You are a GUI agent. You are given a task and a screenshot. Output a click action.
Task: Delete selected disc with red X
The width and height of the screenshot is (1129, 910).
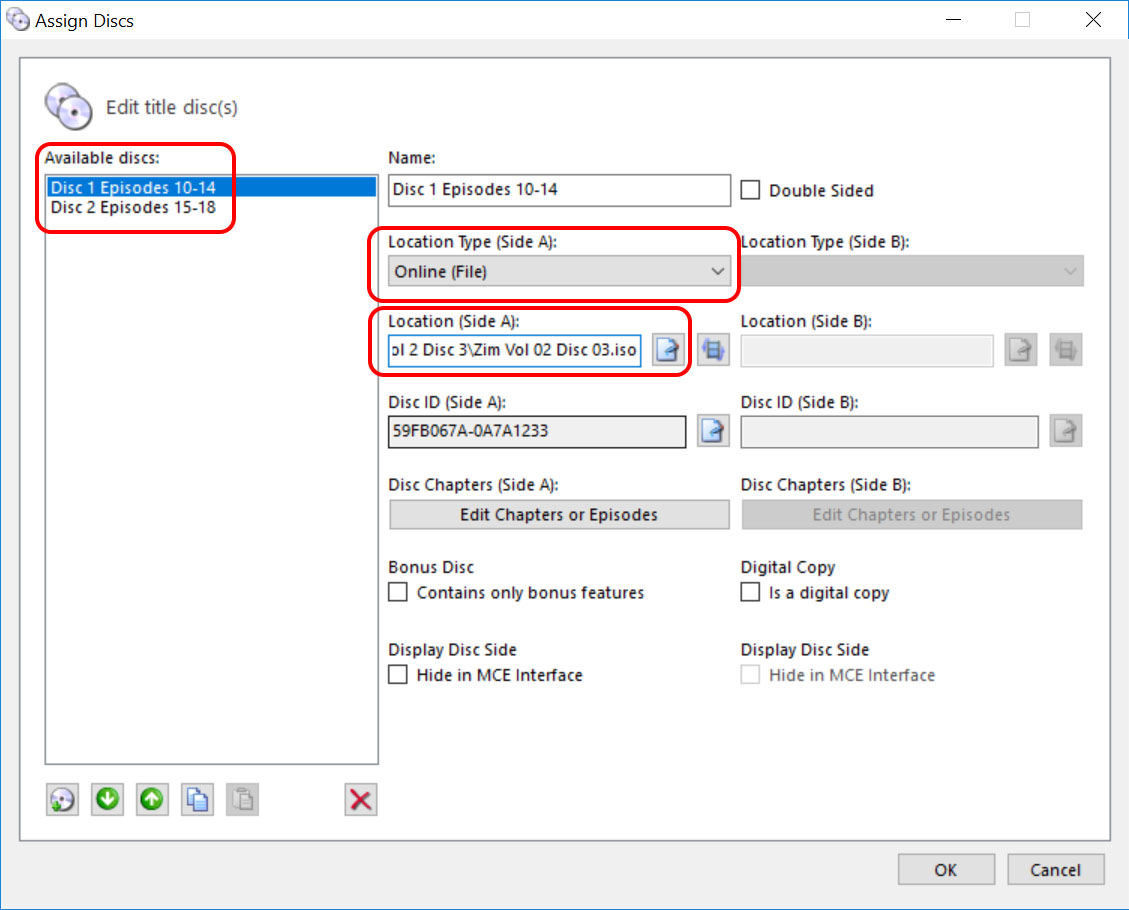coord(361,800)
